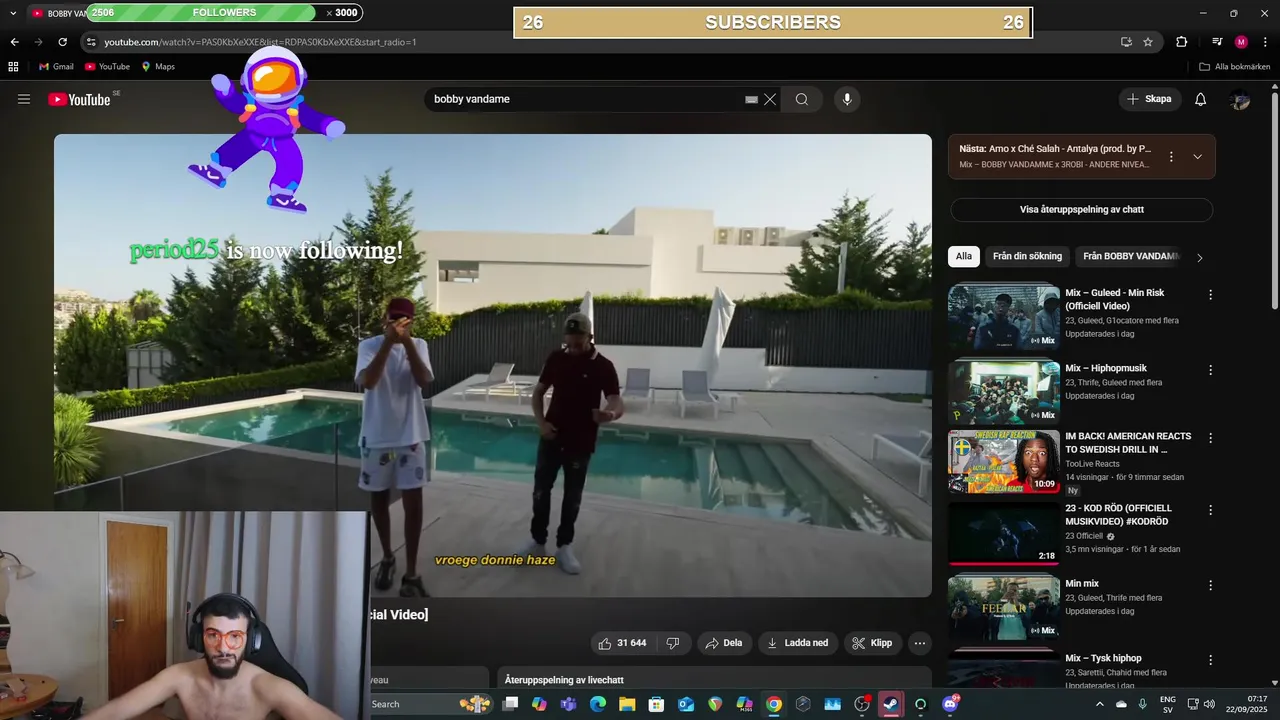
Task: View site information icon in address bar
Action: pos(91,42)
